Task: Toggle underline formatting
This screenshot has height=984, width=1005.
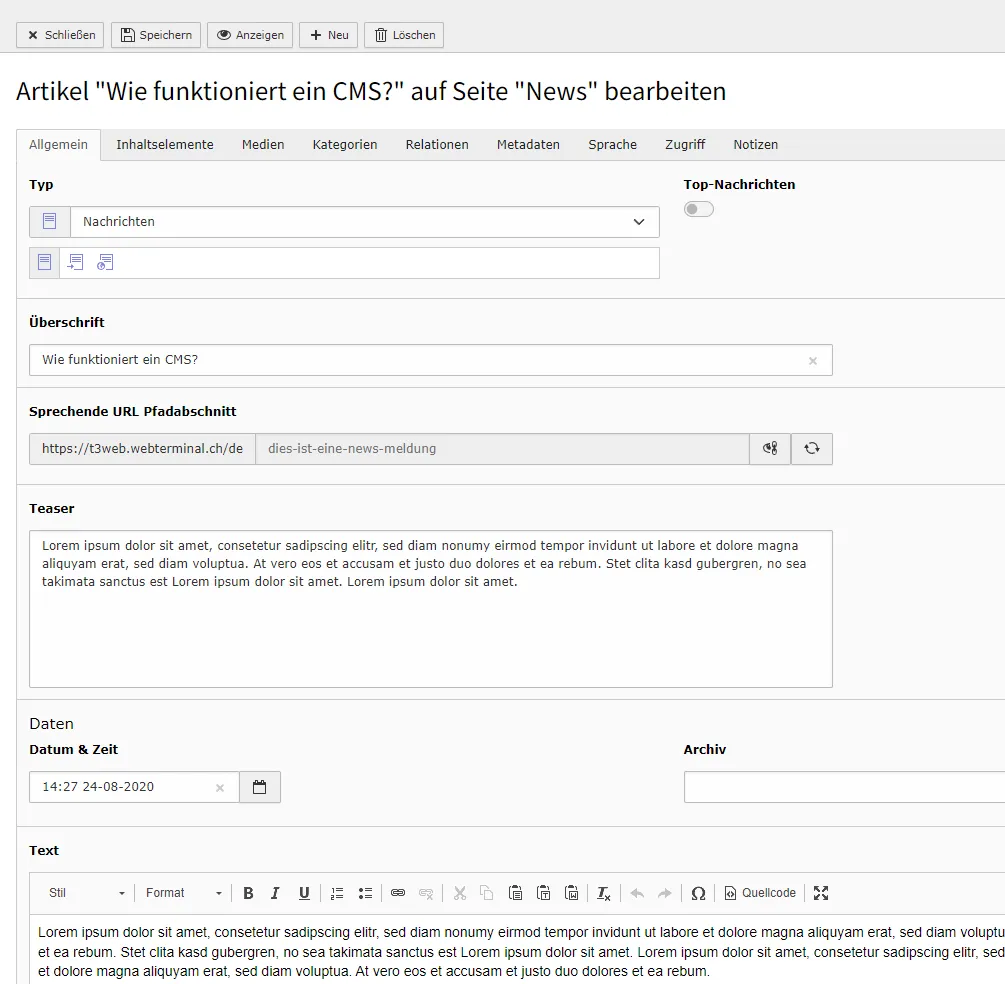Action: [304, 893]
